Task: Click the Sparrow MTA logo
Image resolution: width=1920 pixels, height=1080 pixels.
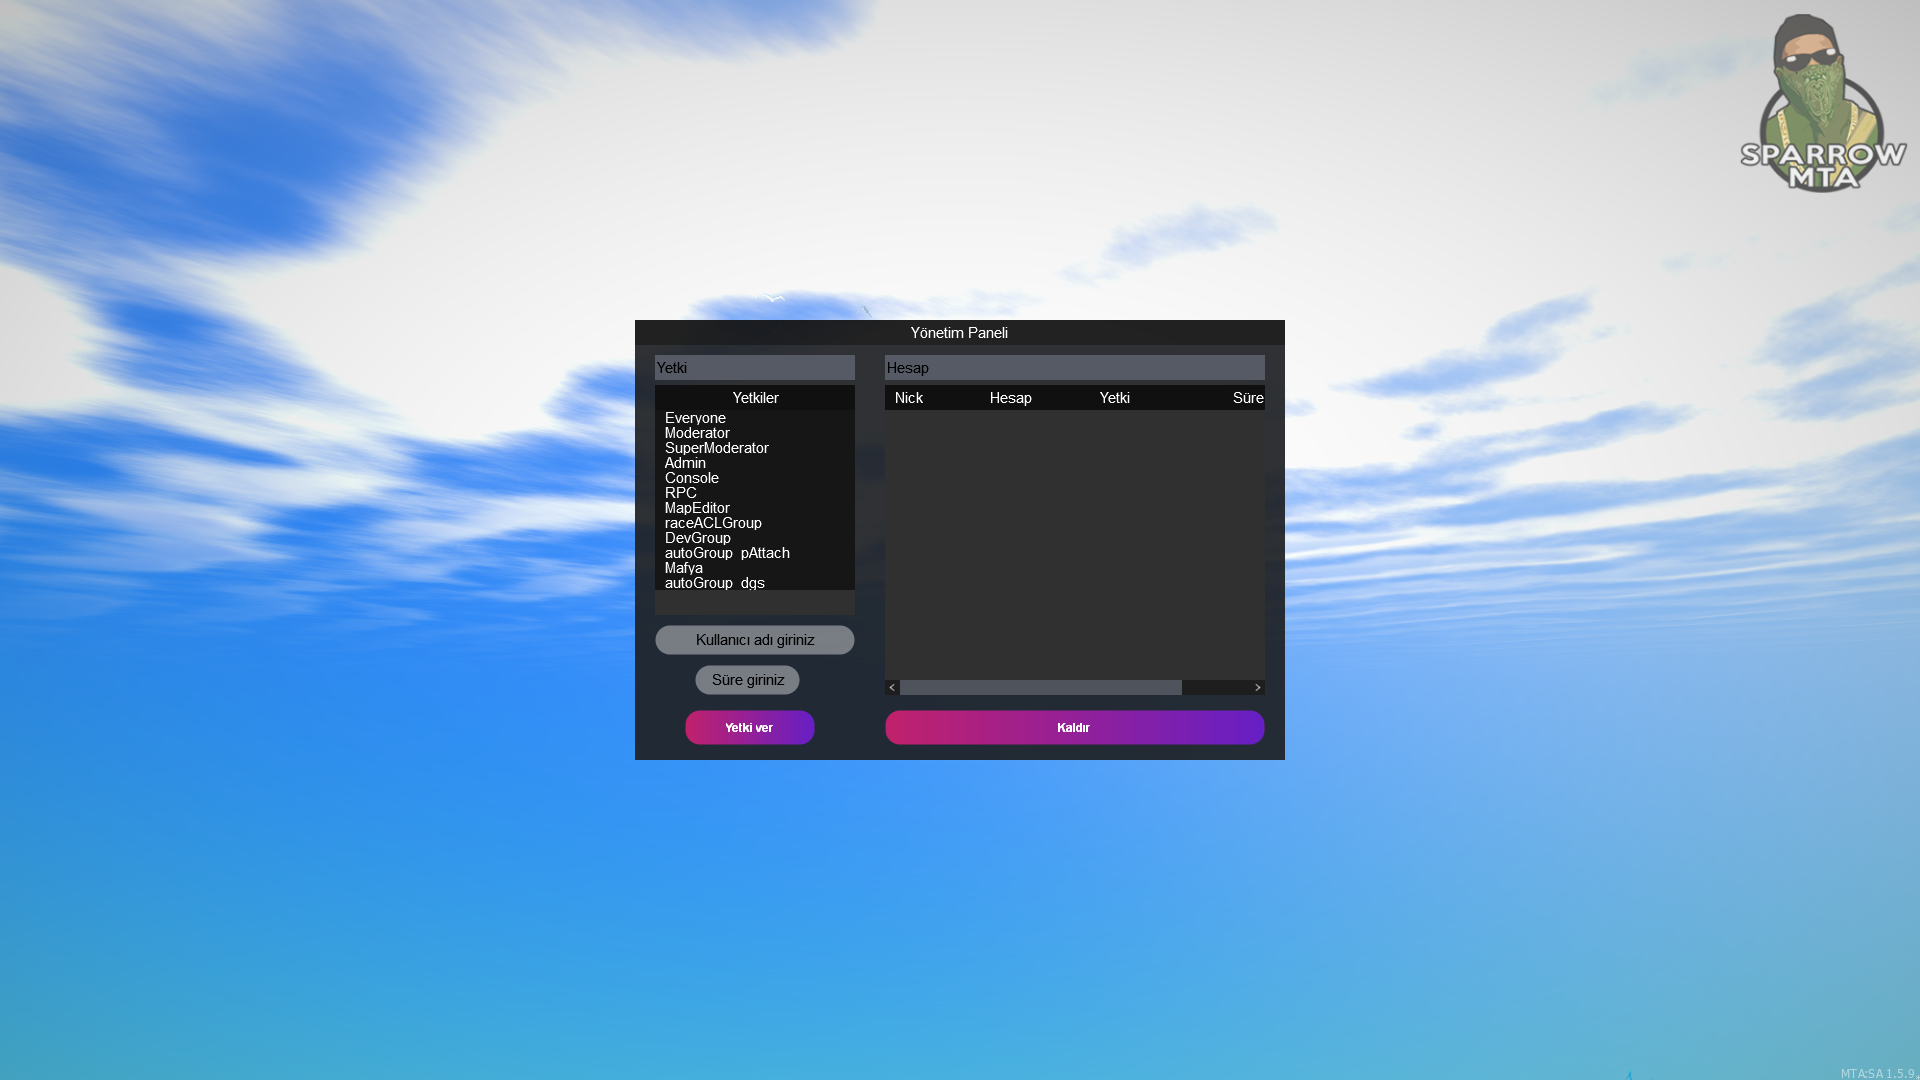Action: pos(1823,103)
